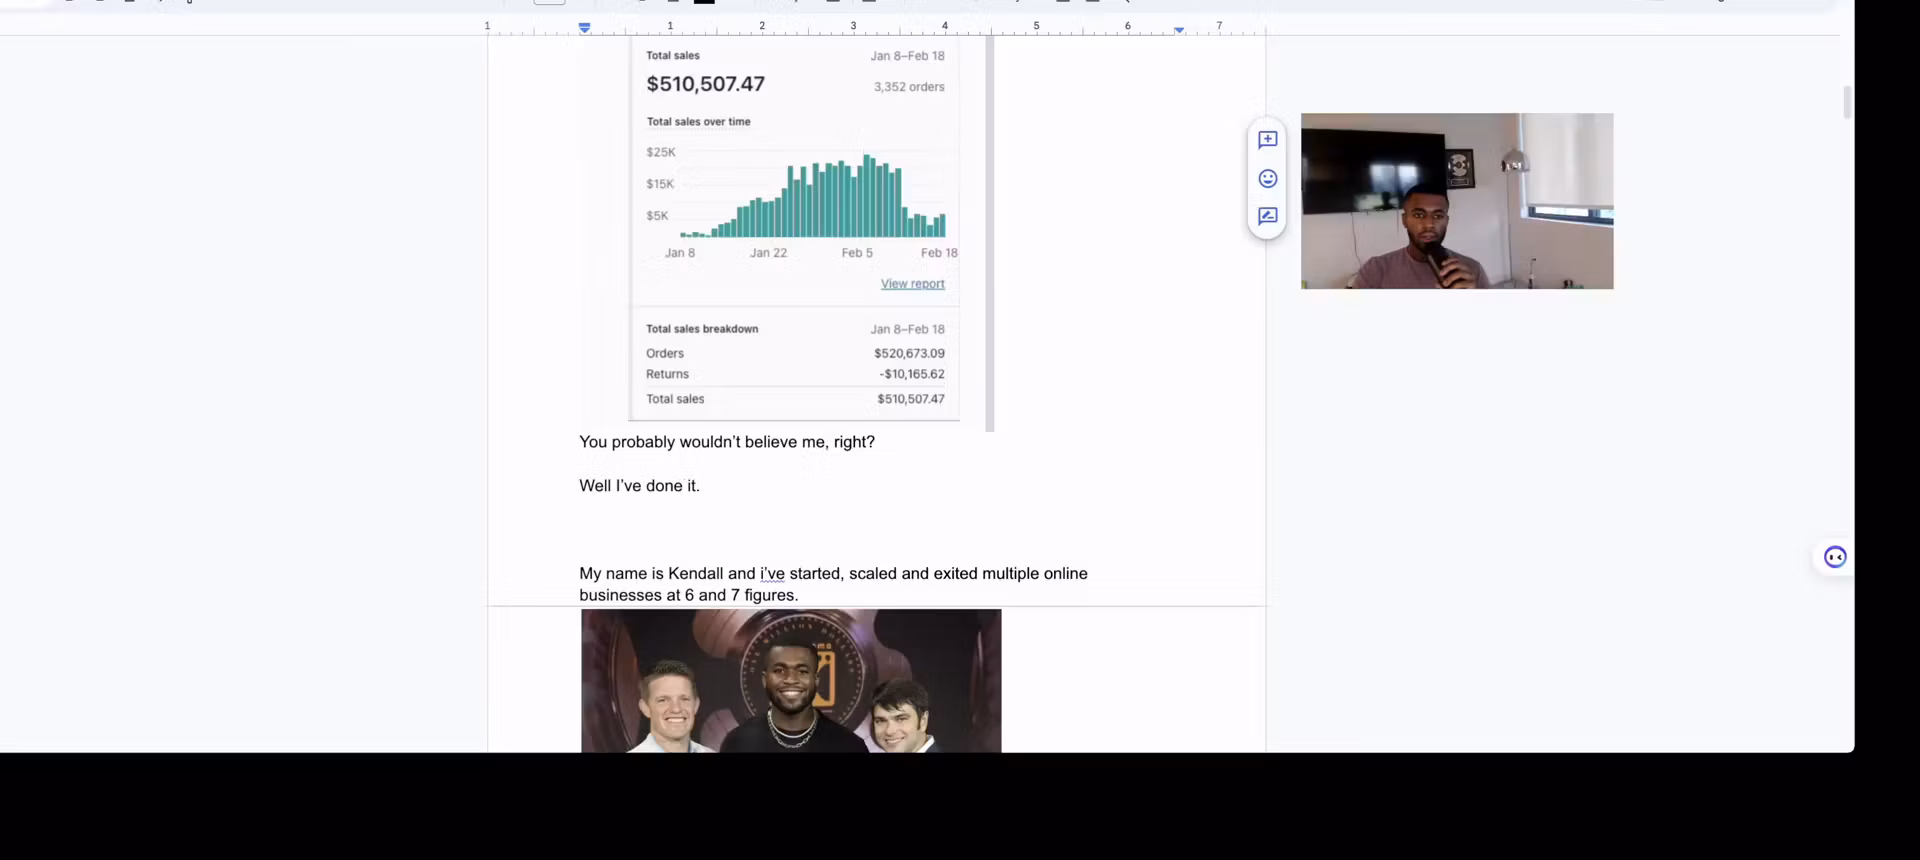Click the $510,507.47 total sales headline

point(705,85)
